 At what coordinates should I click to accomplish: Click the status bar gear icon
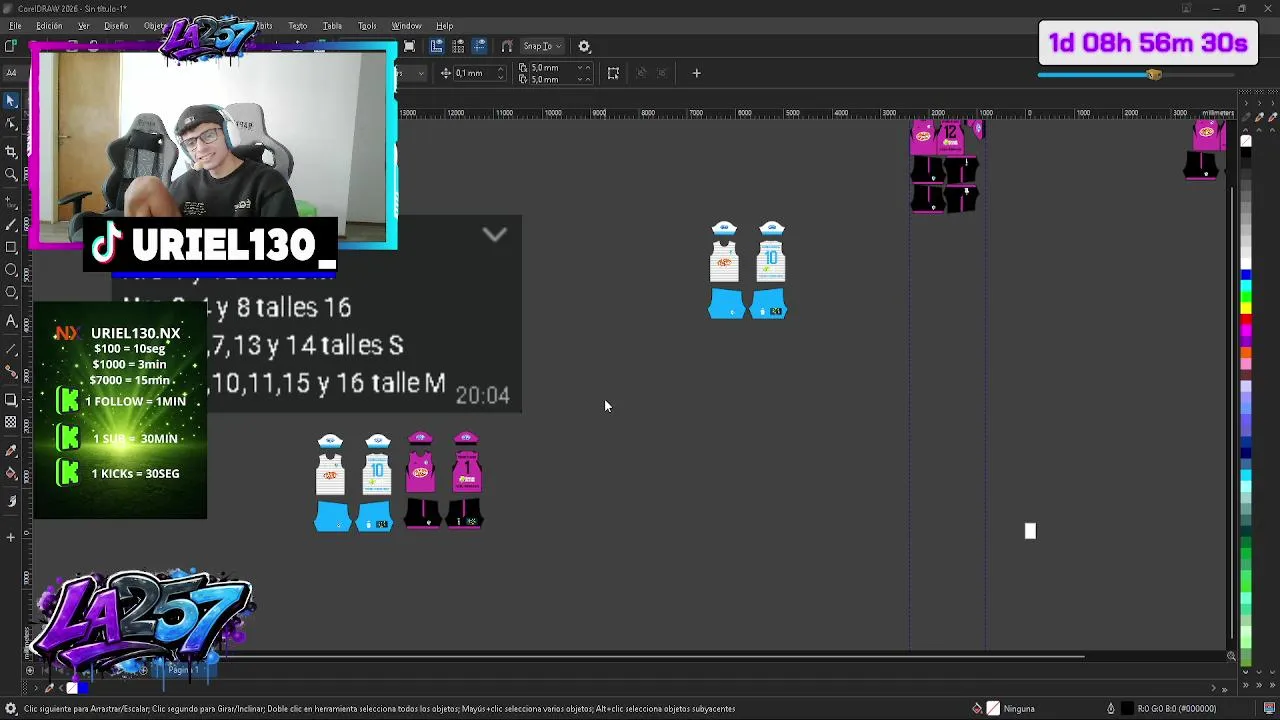point(11,709)
